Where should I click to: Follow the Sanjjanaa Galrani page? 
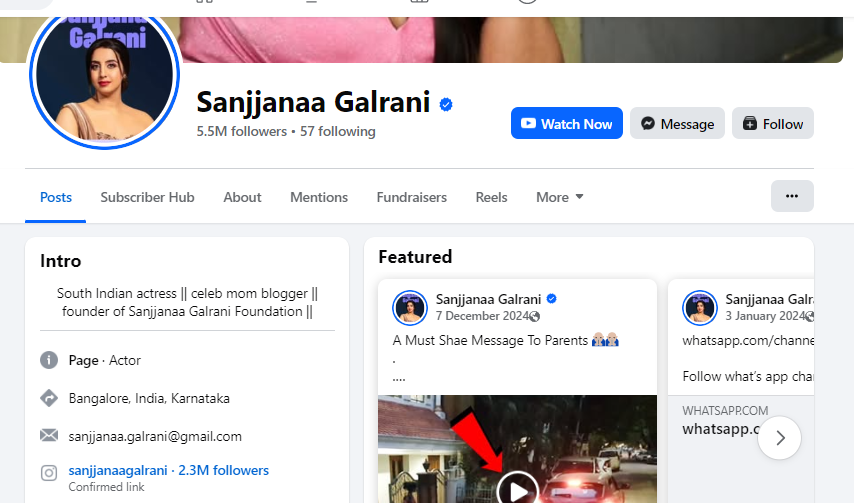tap(772, 123)
